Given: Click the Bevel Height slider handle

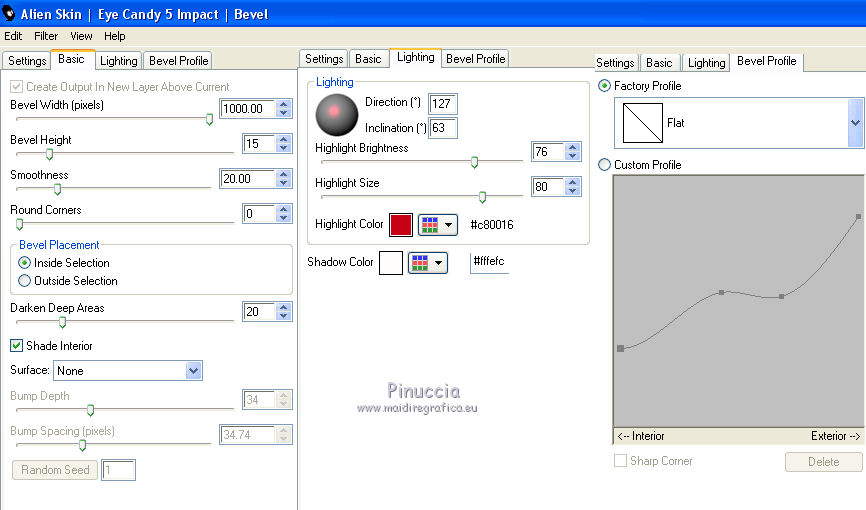Looking at the screenshot, I should [50, 154].
